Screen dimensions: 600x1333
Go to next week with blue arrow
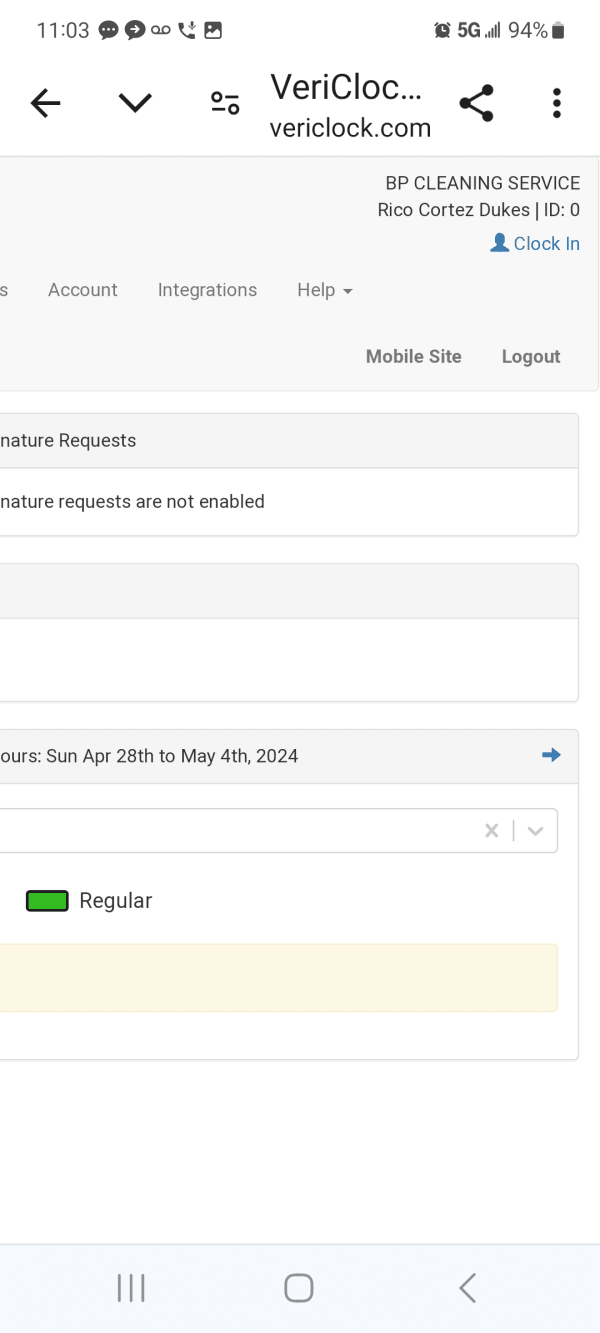(x=551, y=755)
